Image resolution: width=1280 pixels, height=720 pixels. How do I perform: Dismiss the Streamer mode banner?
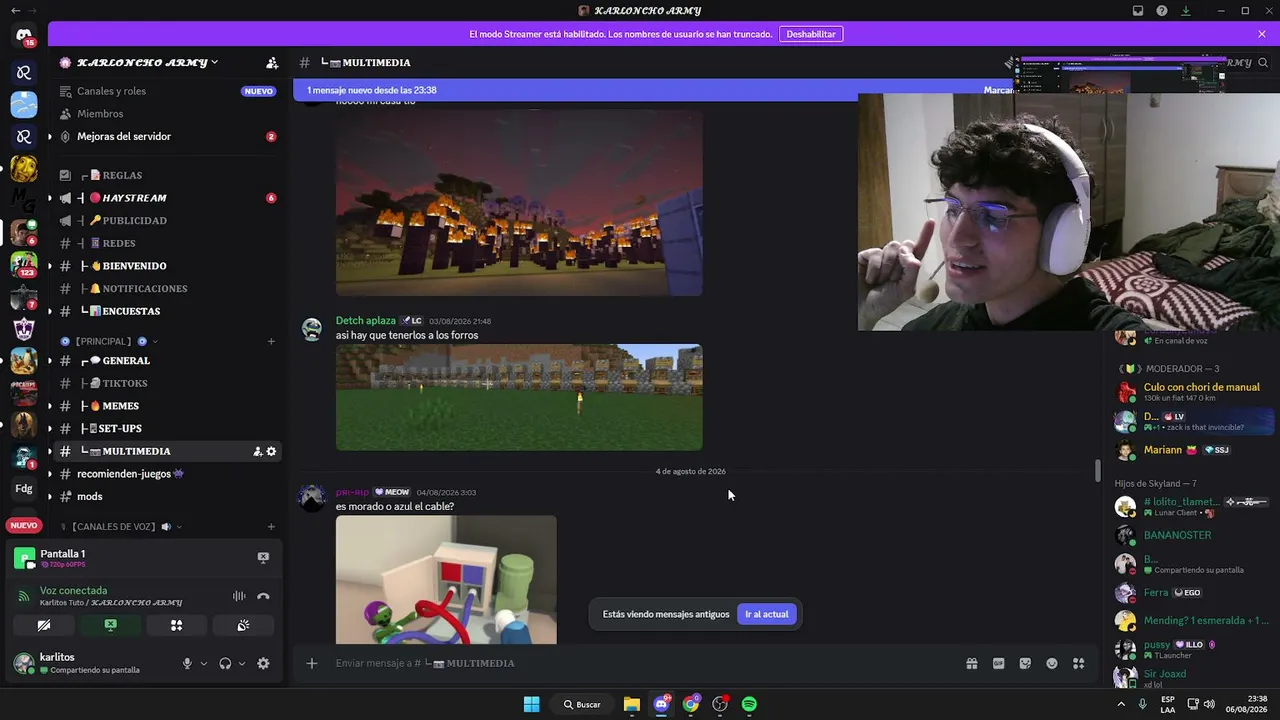1262,34
